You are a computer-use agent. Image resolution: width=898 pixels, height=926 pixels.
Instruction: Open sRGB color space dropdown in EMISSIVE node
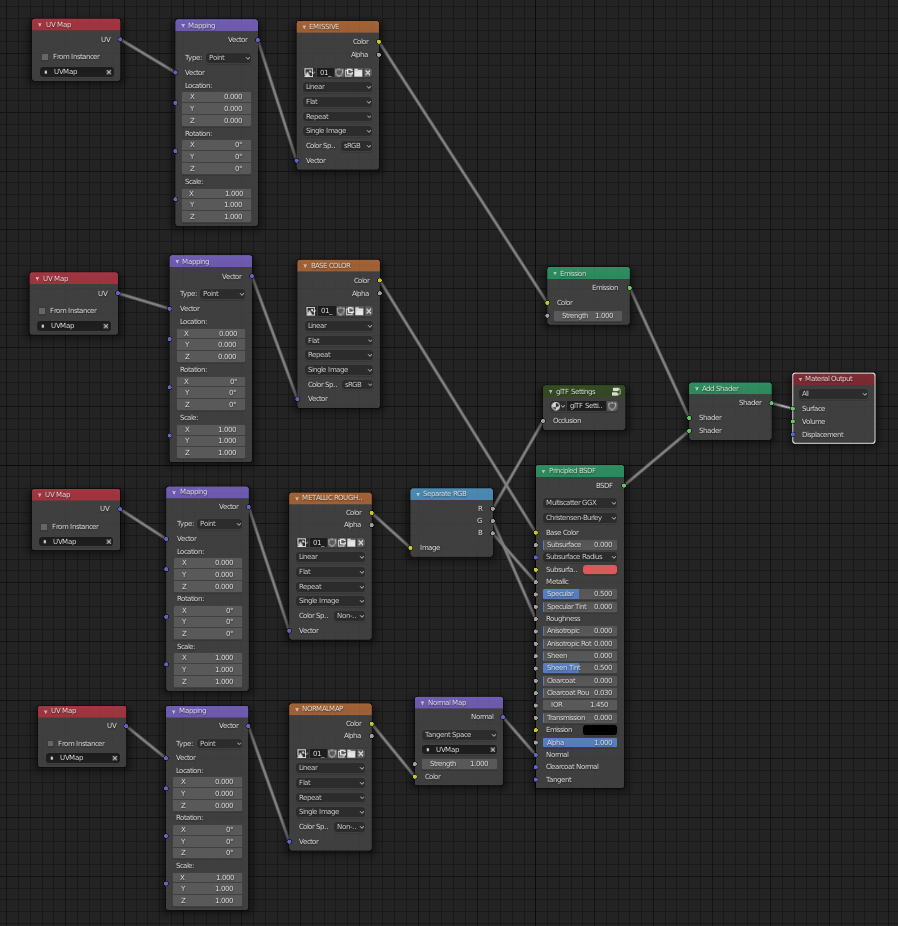click(x=357, y=146)
